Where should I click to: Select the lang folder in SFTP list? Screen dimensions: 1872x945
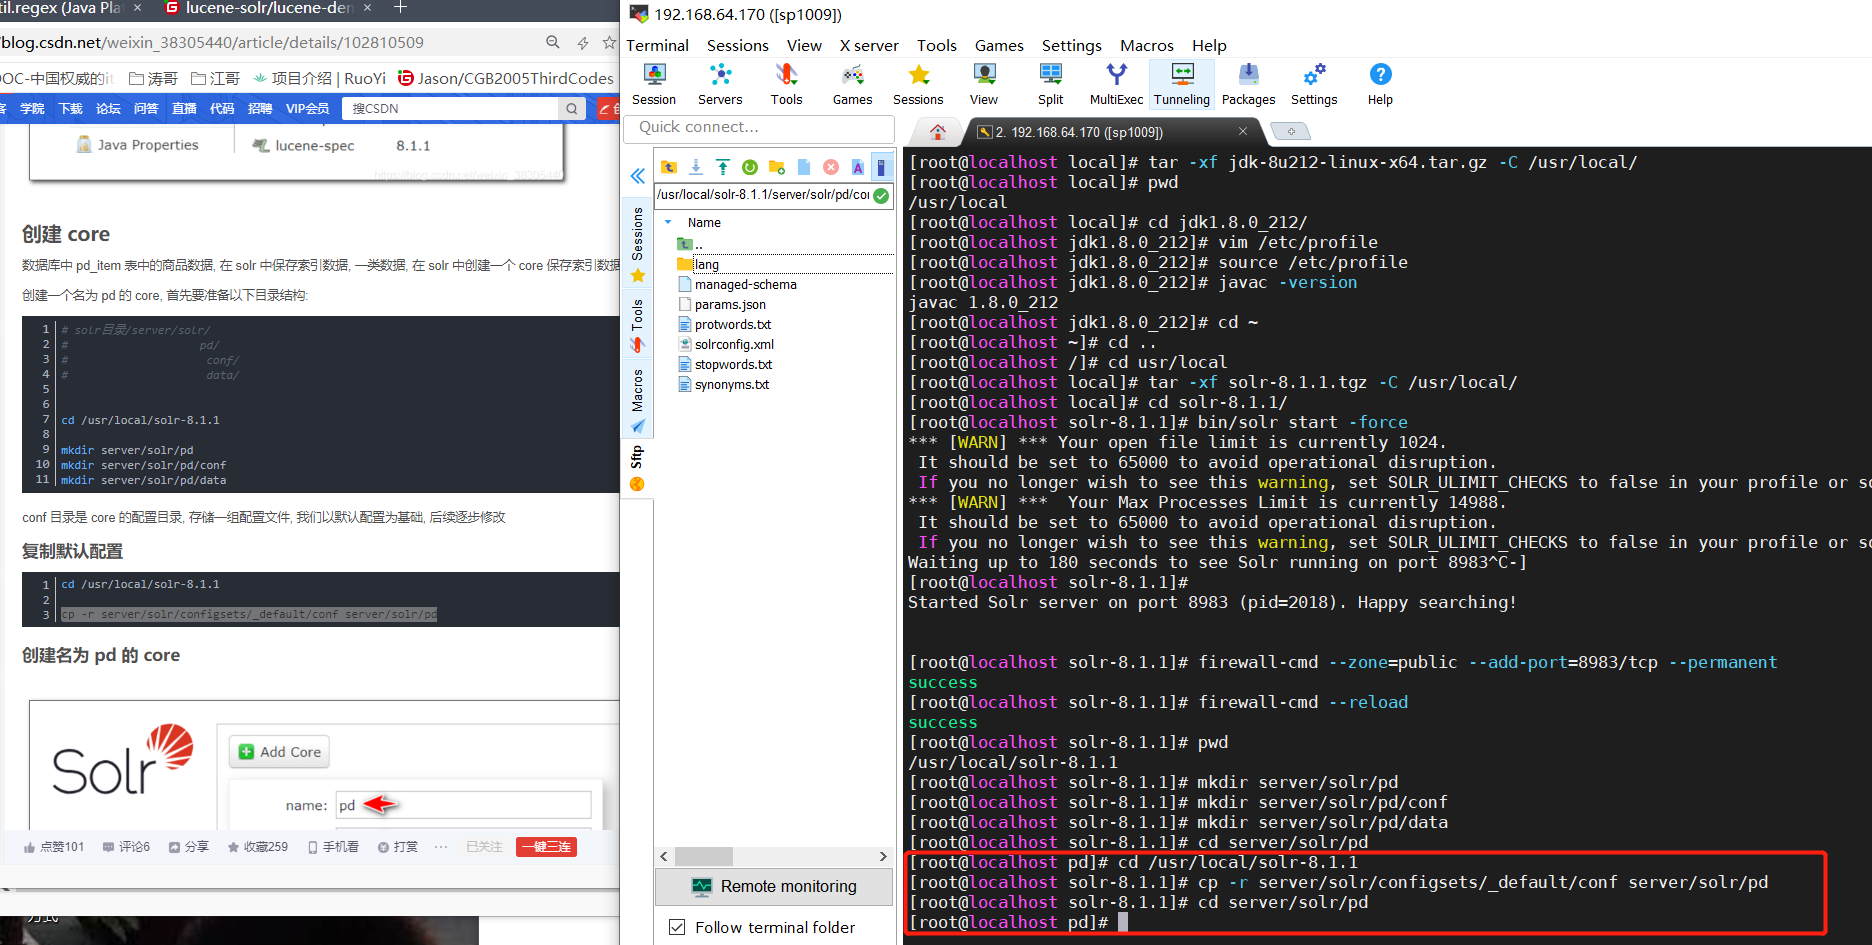tap(706, 264)
